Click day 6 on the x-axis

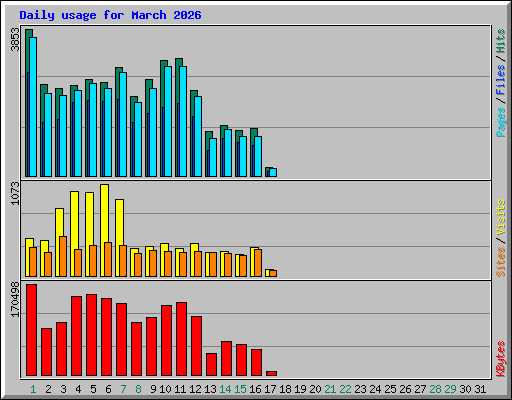(108, 389)
